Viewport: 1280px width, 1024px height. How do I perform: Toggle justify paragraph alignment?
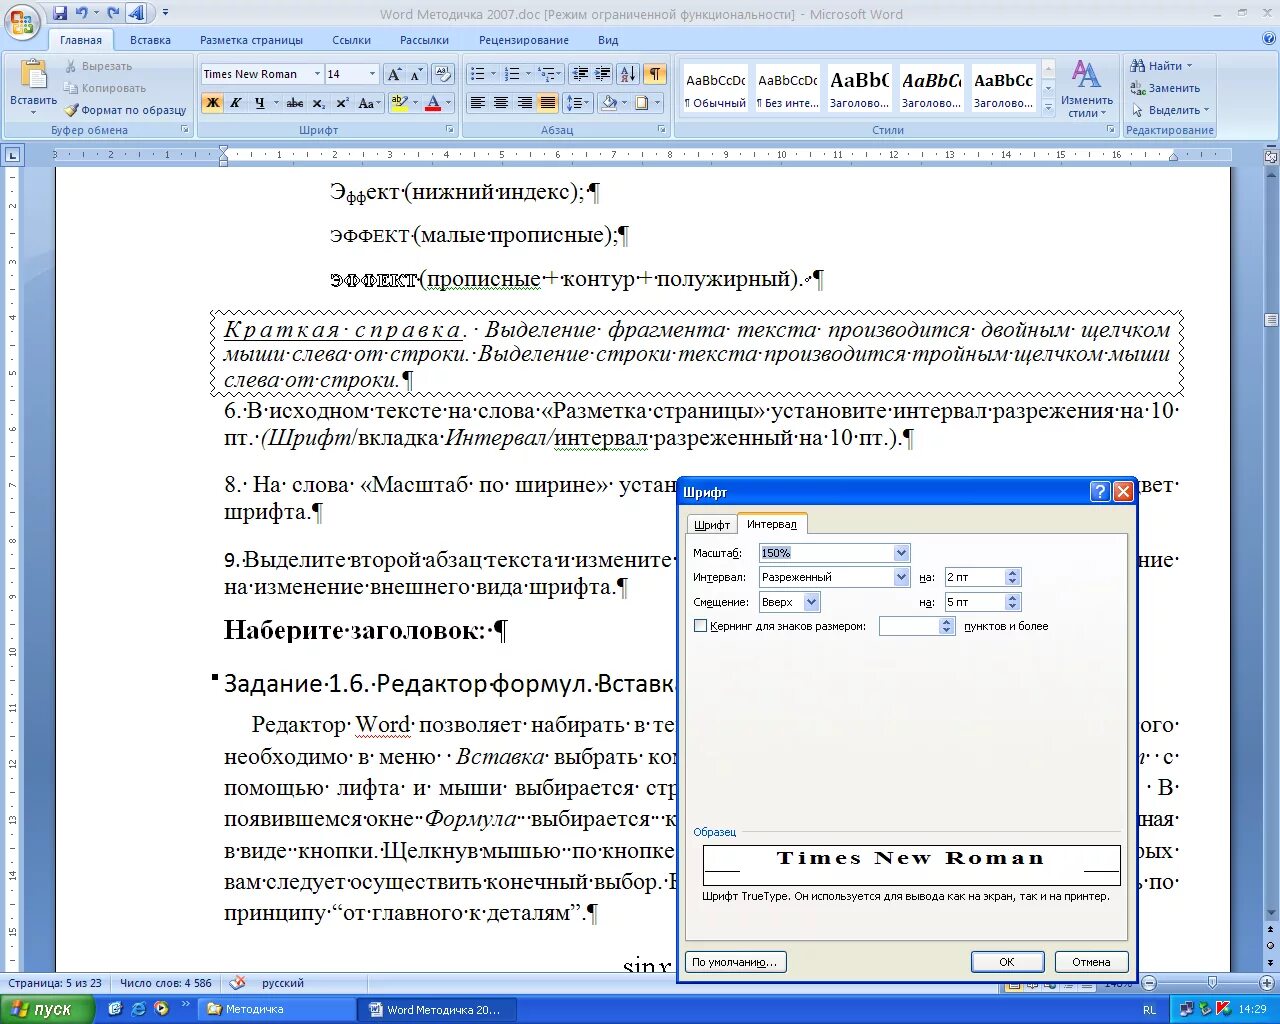point(548,103)
